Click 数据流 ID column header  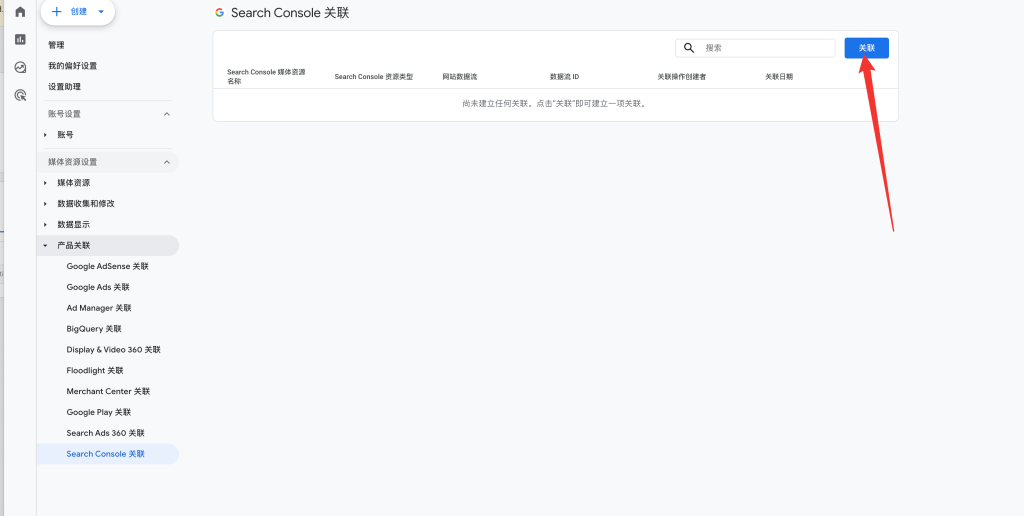[x=564, y=77]
